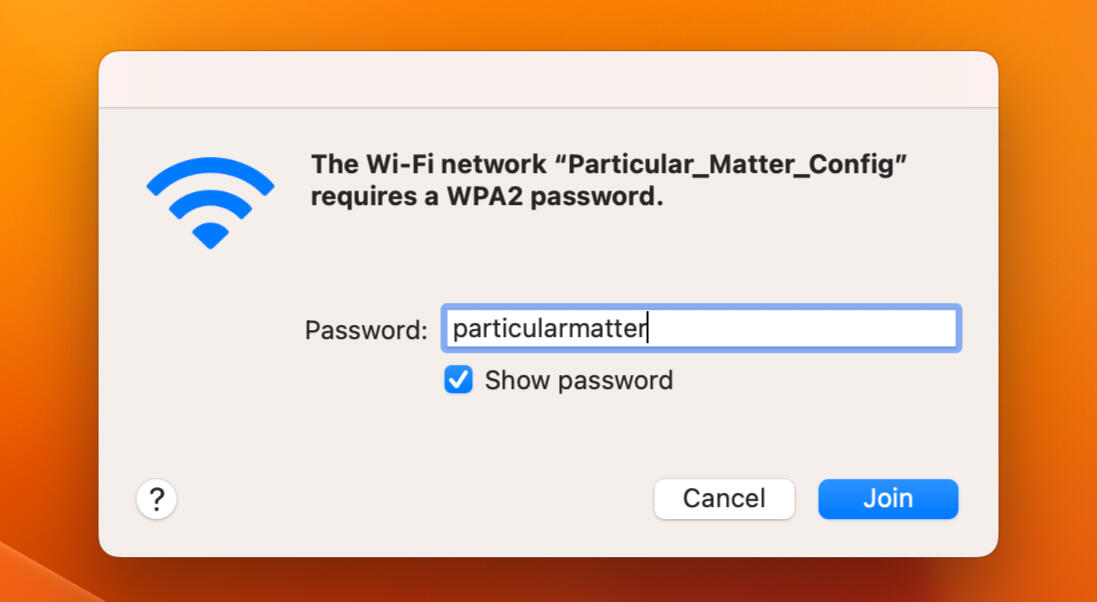The height and width of the screenshot is (602, 1097).
Task: Click the "Show password" label text
Action: pos(578,381)
